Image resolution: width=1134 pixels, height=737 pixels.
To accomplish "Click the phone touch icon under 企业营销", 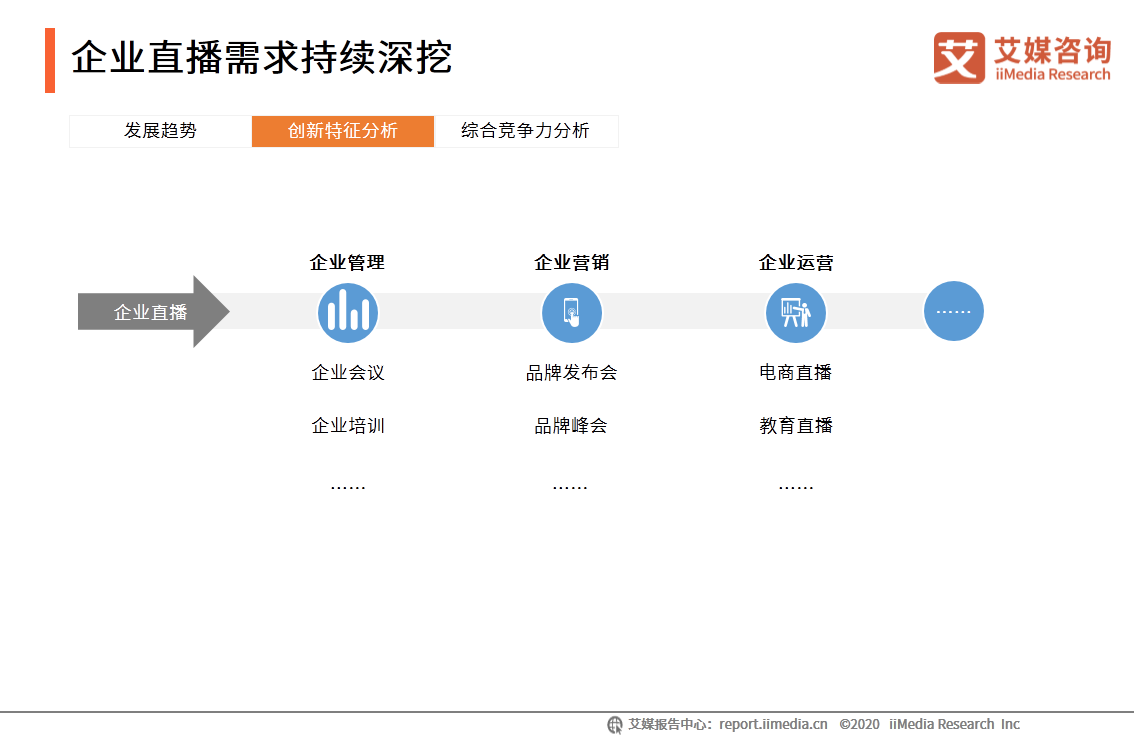I will (x=571, y=312).
